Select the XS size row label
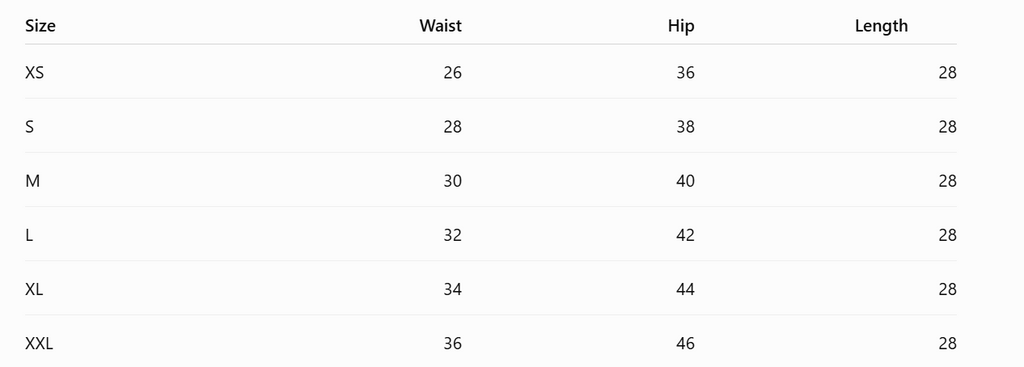 point(35,72)
